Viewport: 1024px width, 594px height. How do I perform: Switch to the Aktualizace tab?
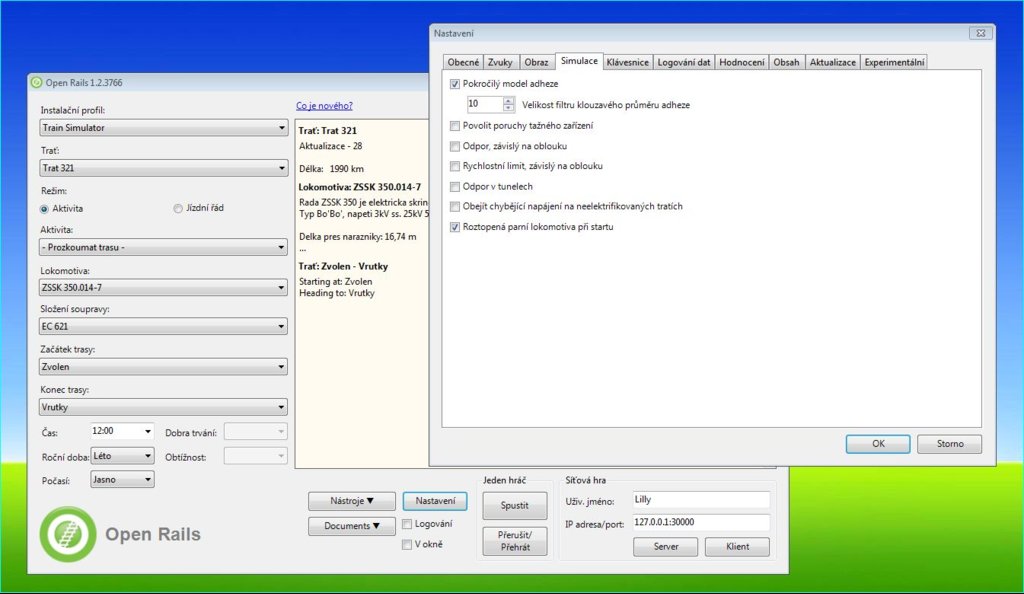pos(832,62)
